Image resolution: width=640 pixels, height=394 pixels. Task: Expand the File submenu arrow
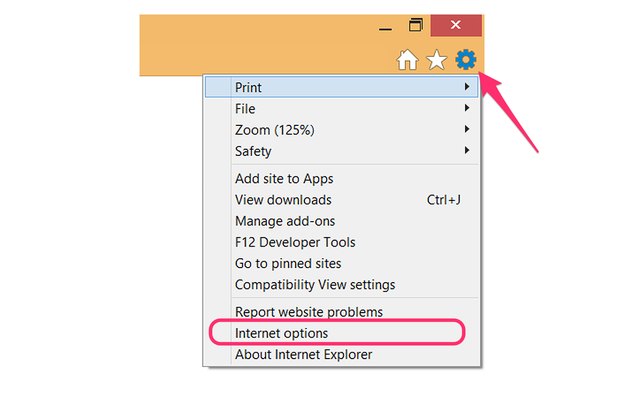pos(467,108)
